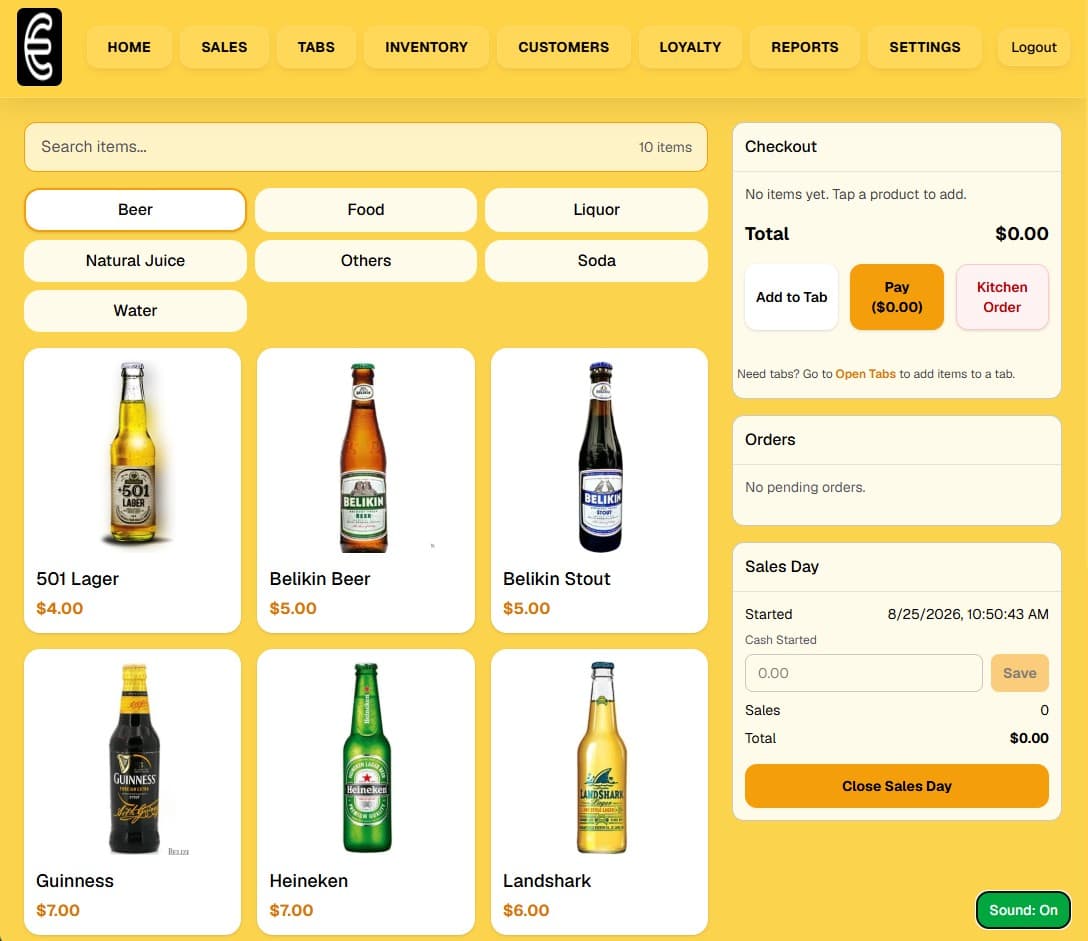Click the Pay ($0.00) button
The height and width of the screenshot is (941, 1088).
click(x=896, y=297)
